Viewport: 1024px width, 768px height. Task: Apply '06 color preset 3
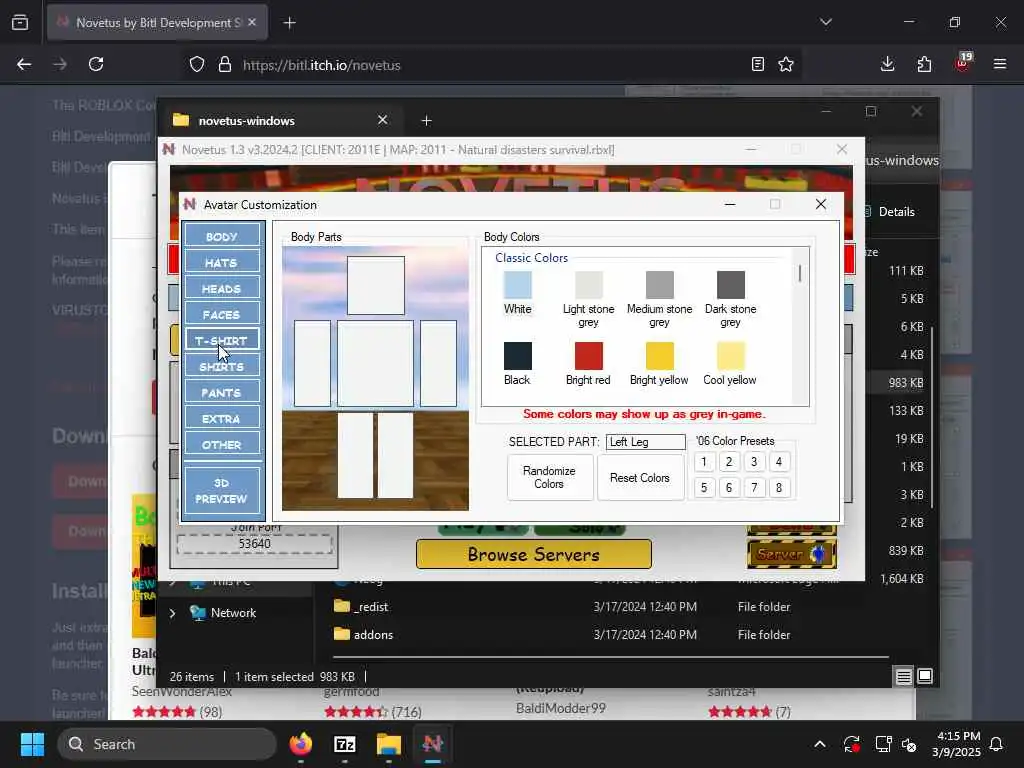(754, 462)
